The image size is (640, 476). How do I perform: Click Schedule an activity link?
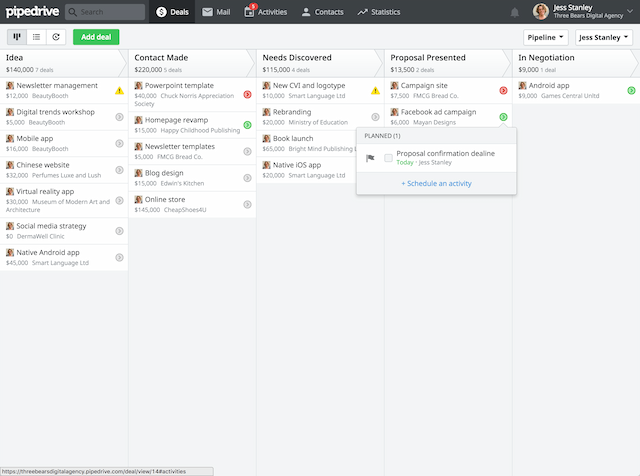pyautogui.click(x=436, y=184)
